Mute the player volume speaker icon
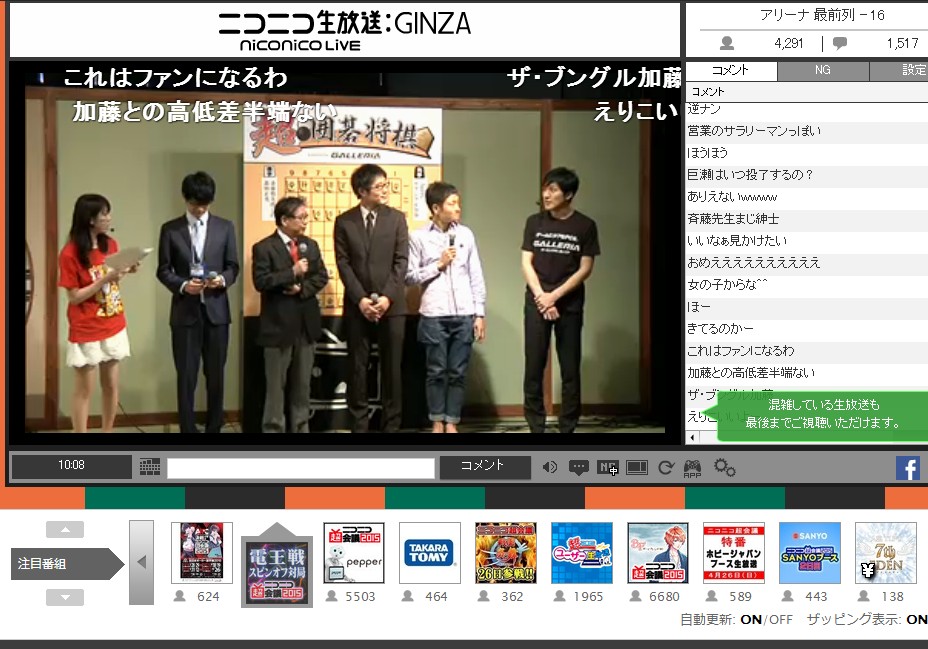This screenshot has height=649, width=928. 549,467
